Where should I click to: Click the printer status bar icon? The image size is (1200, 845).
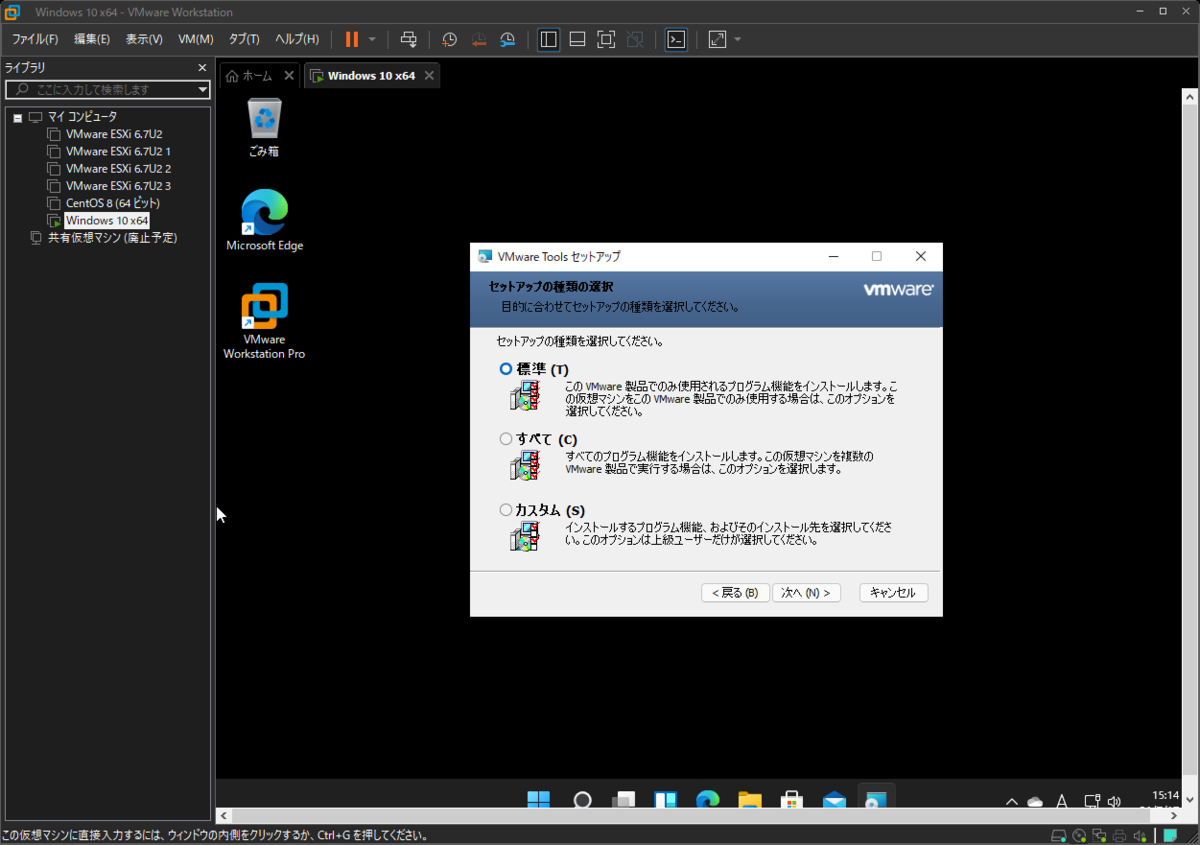pos(1120,836)
